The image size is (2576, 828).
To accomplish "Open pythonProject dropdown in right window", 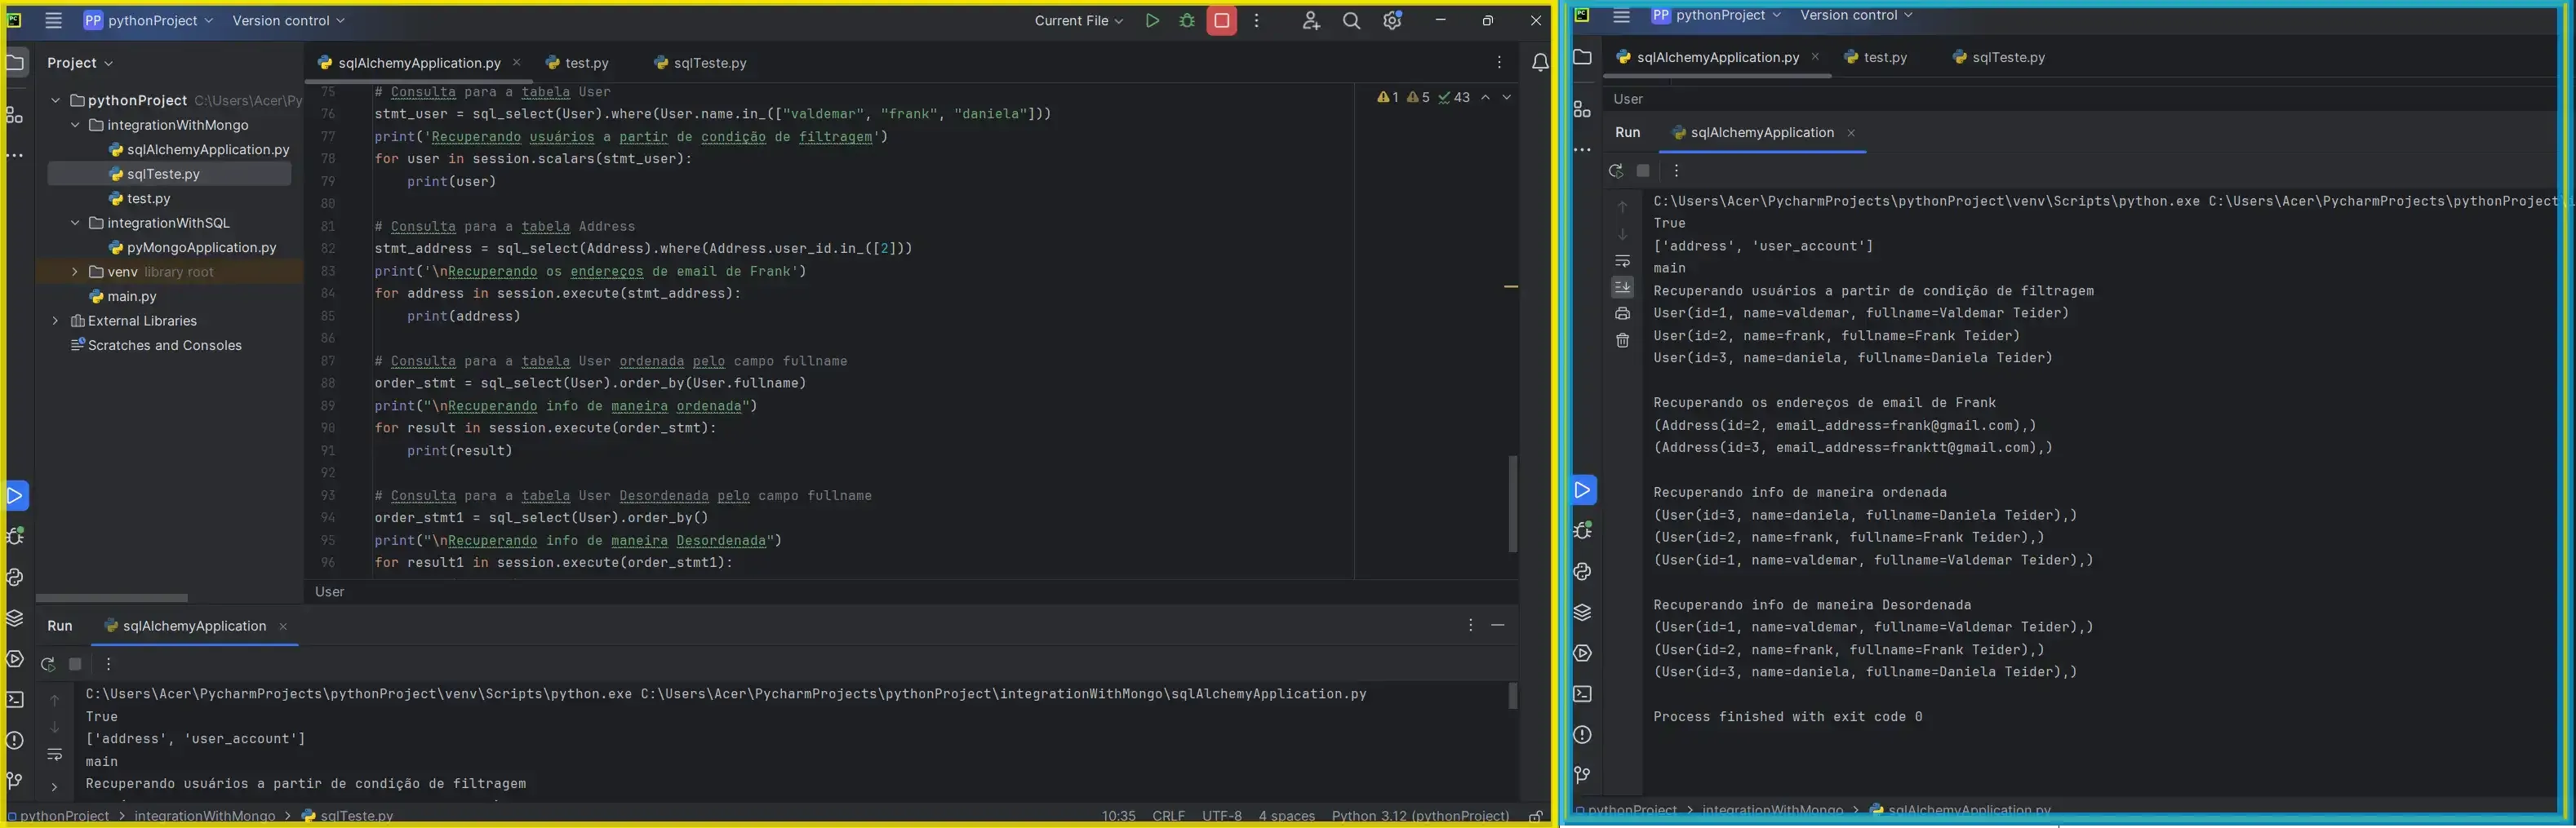I will 1716,15.
